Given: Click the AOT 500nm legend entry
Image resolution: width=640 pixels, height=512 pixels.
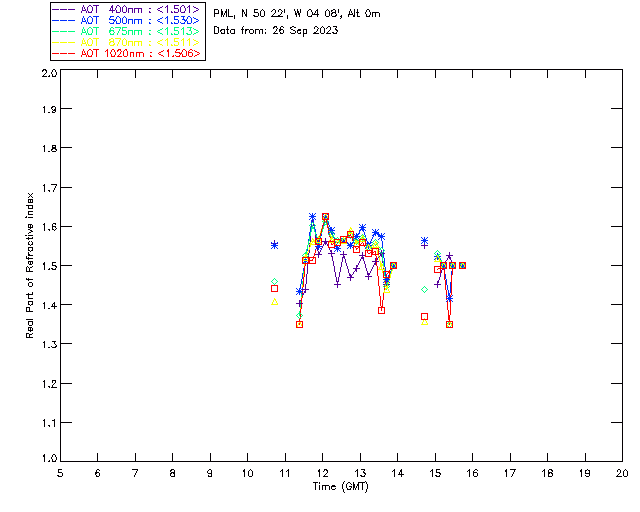Looking at the screenshot, I should pos(127,20).
